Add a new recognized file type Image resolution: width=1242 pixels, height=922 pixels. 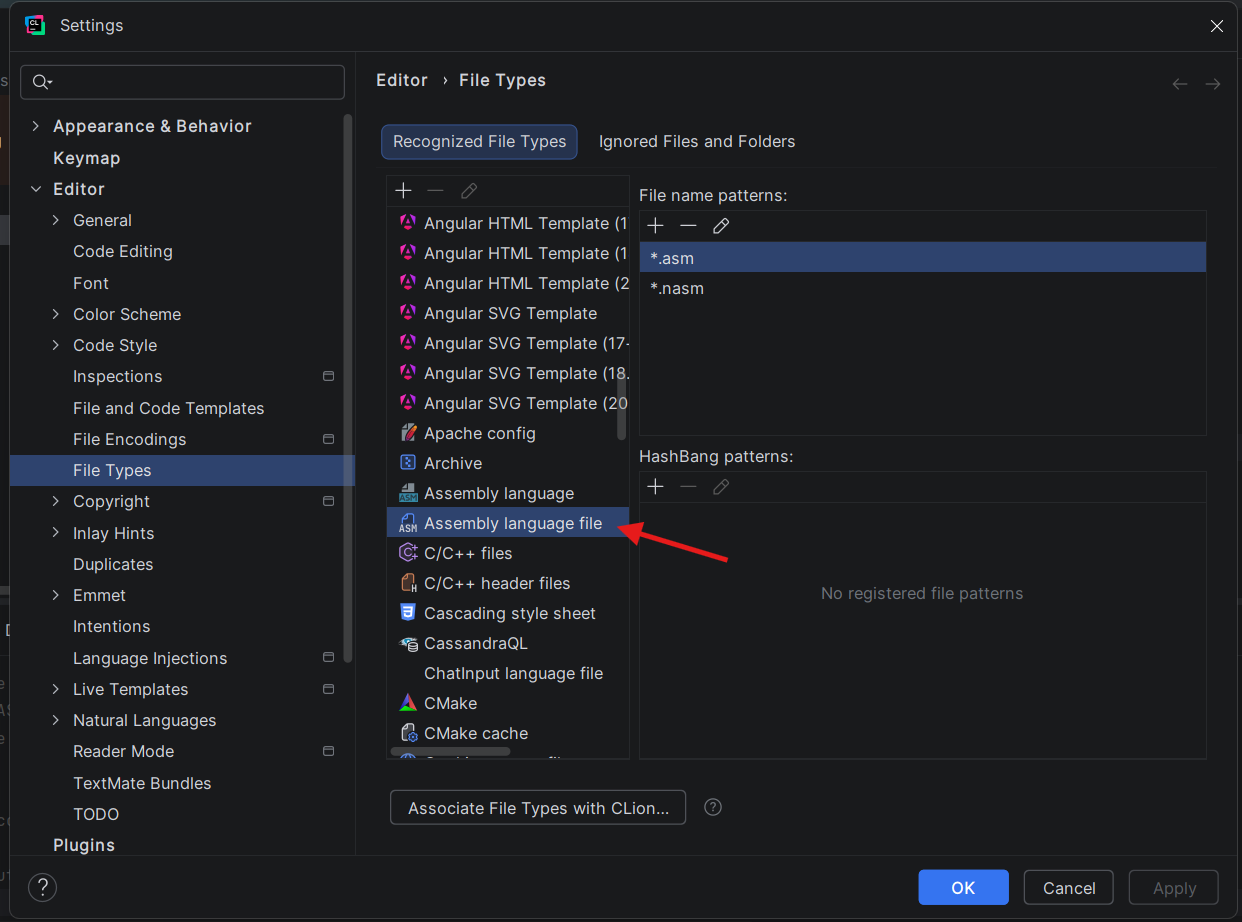[403, 190]
